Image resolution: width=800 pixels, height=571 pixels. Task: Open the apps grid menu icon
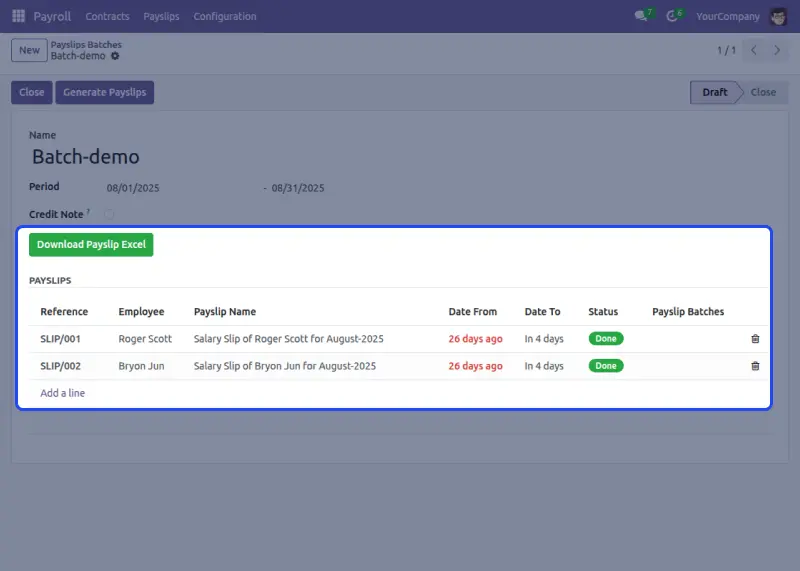tap(18, 16)
